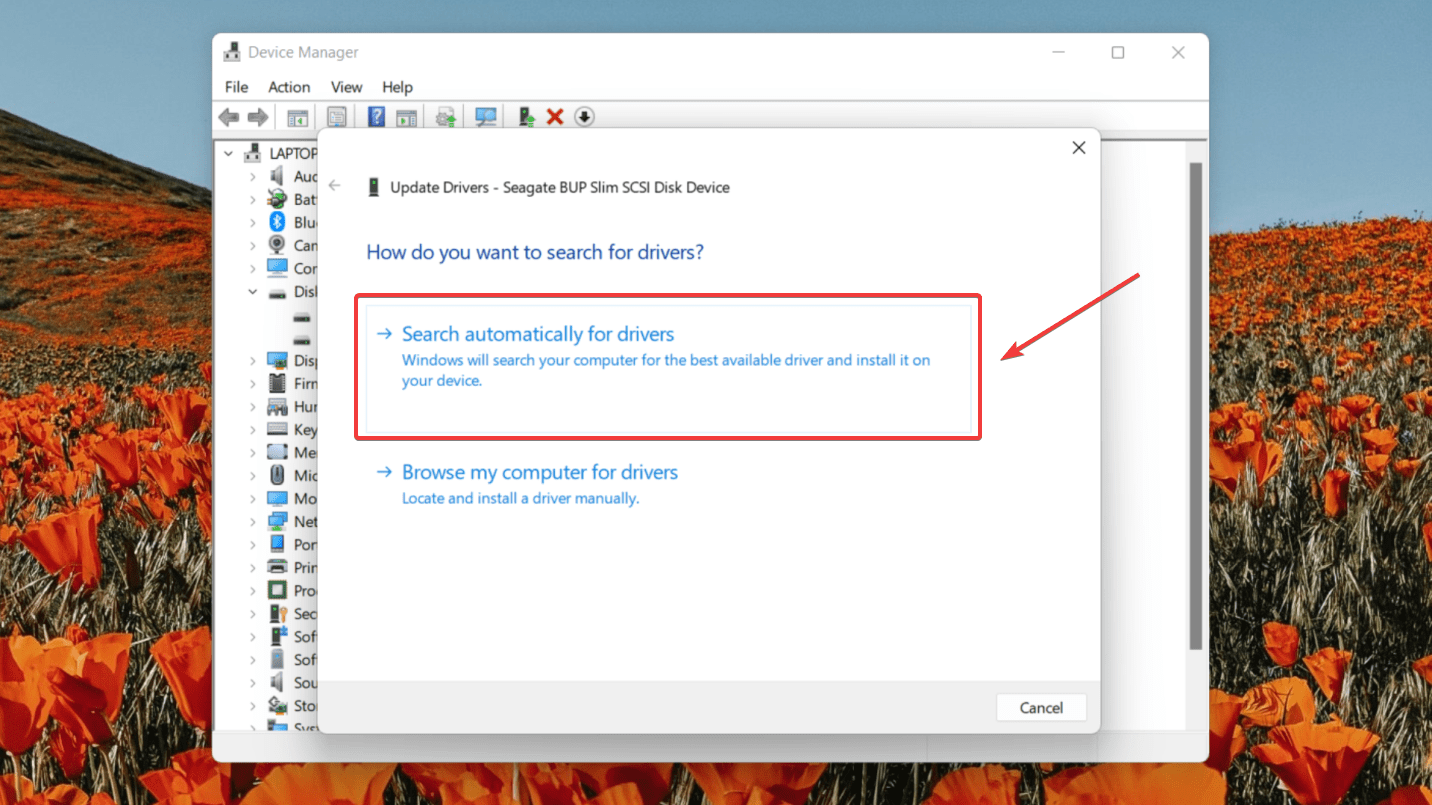The width and height of the screenshot is (1432, 805).
Task: Expand the Bat category chevron
Action: click(x=253, y=199)
